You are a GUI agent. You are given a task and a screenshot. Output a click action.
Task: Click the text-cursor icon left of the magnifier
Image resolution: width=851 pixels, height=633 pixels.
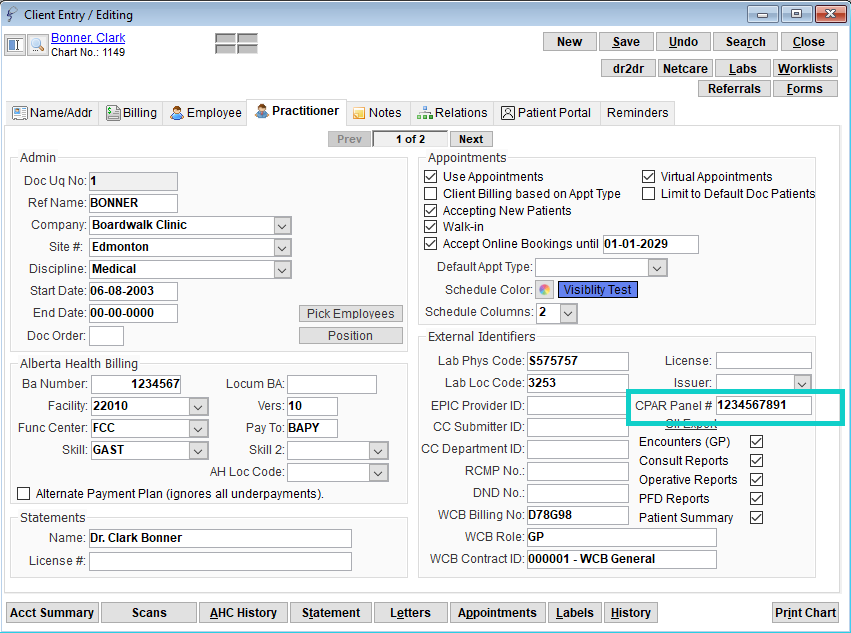coord(15,45)
